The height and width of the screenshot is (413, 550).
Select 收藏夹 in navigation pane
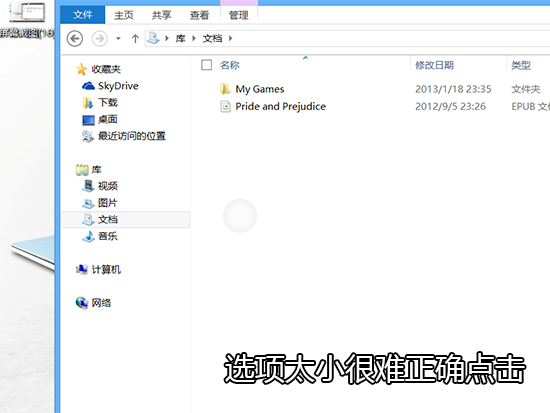point(106,69)
